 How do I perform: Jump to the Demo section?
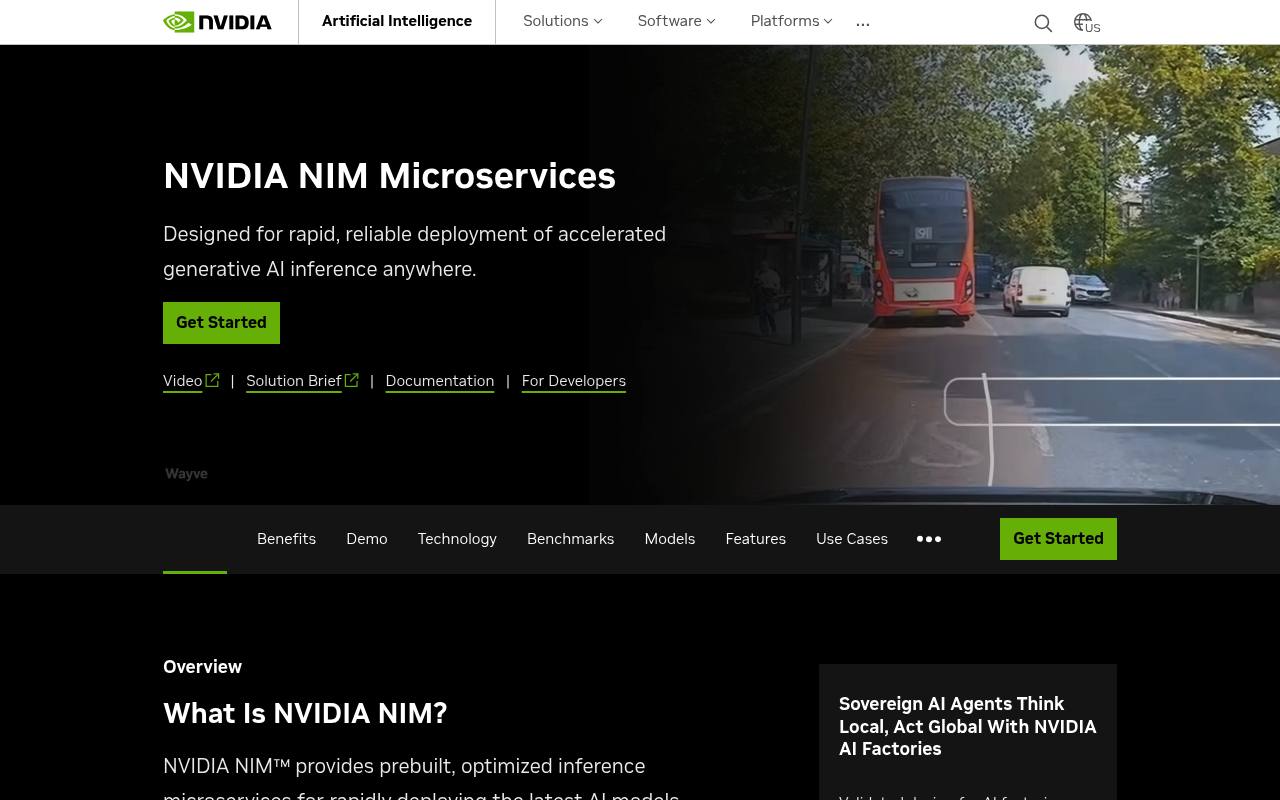pyautogui.click(x=367, y=539)
